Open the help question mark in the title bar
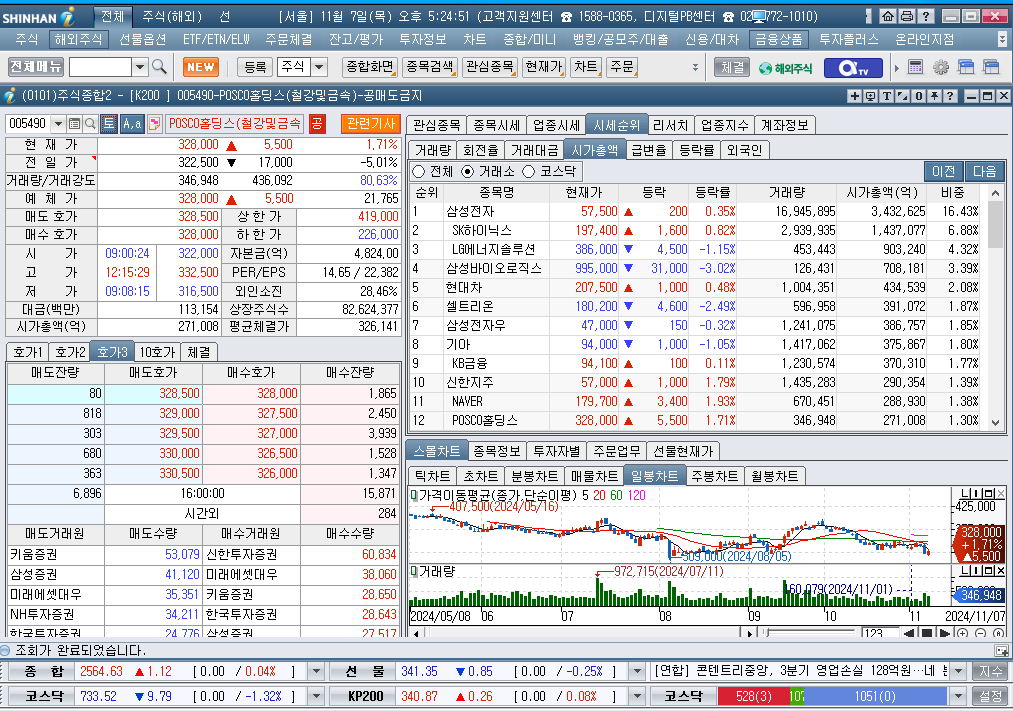Viewport: 1013px width, 711px height. tap(926, 16)
